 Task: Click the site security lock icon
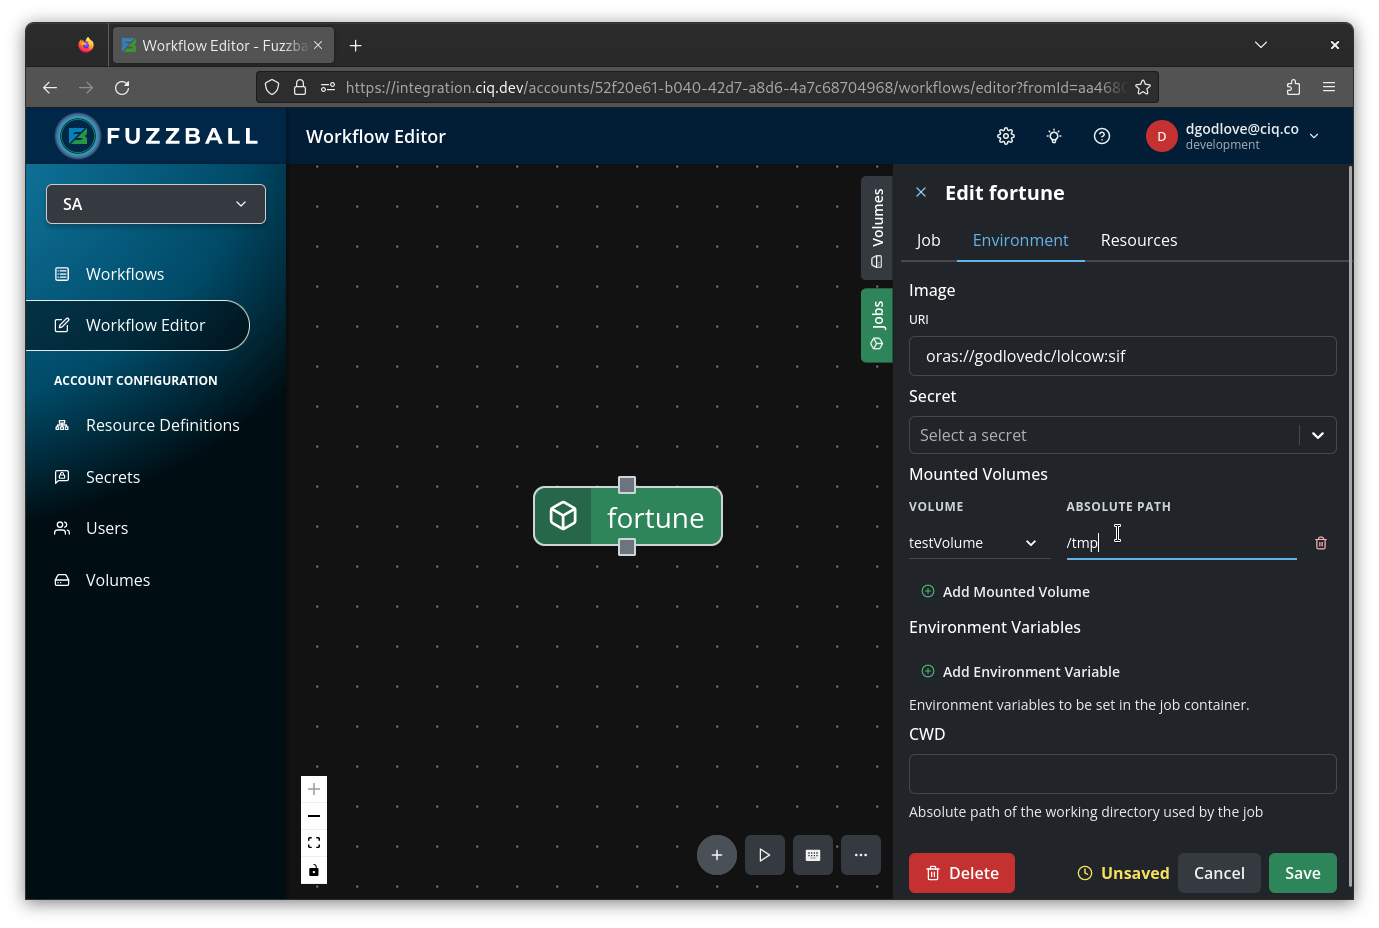299,88
